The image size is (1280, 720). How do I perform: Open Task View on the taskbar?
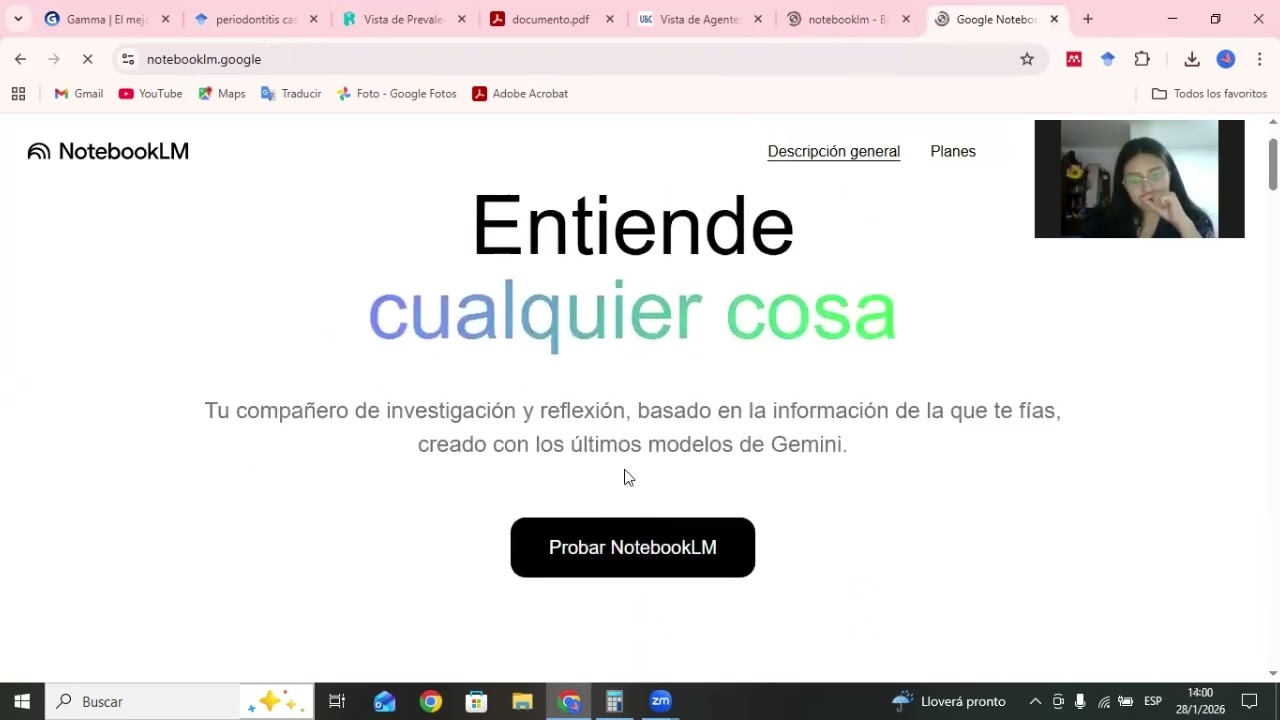point(337,701)
